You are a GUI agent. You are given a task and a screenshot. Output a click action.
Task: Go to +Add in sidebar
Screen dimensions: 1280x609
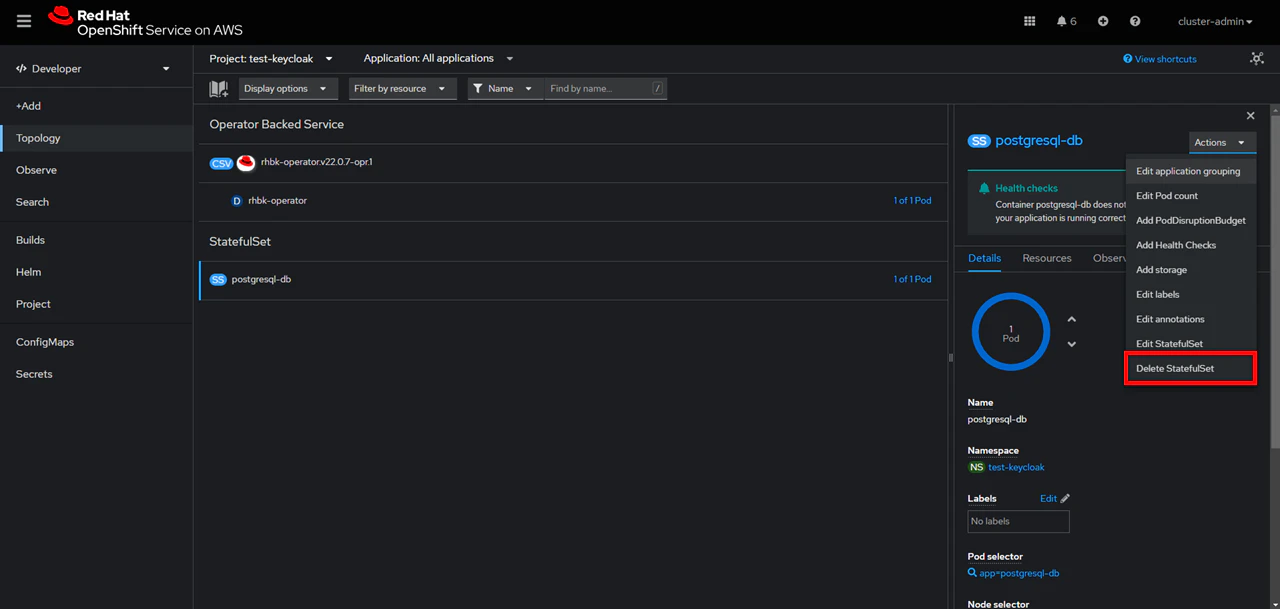pos(96,106)
